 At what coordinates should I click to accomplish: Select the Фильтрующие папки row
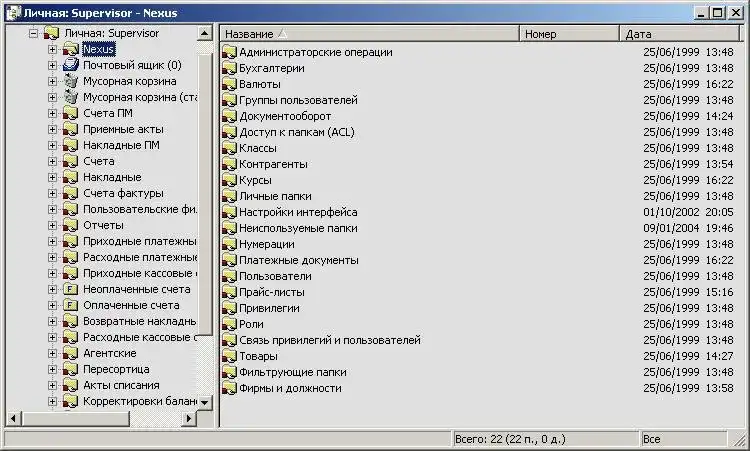point(479,372)
